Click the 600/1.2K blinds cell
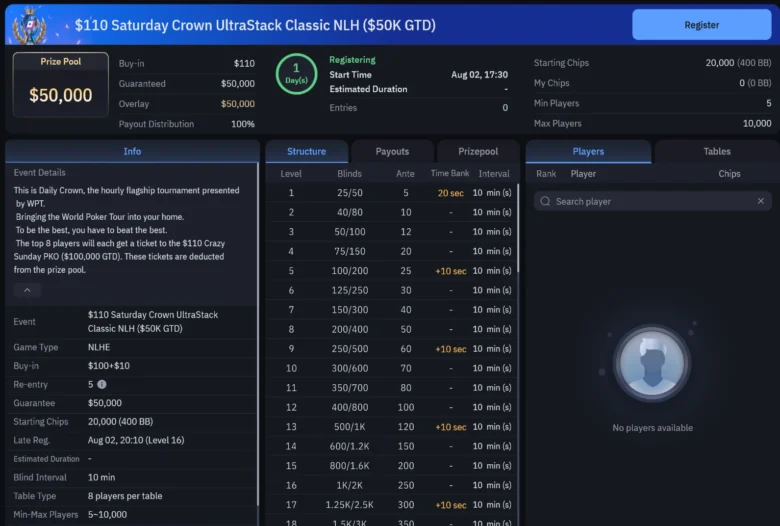The height and width of the screenshot is (526, 780). point(350,446)
